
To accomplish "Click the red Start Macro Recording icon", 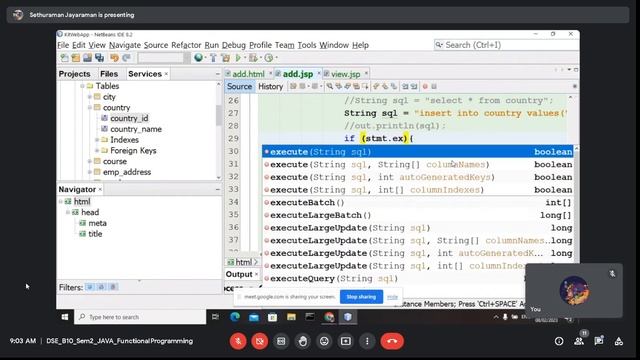I will pyautogui.click(x=425, y=86).
